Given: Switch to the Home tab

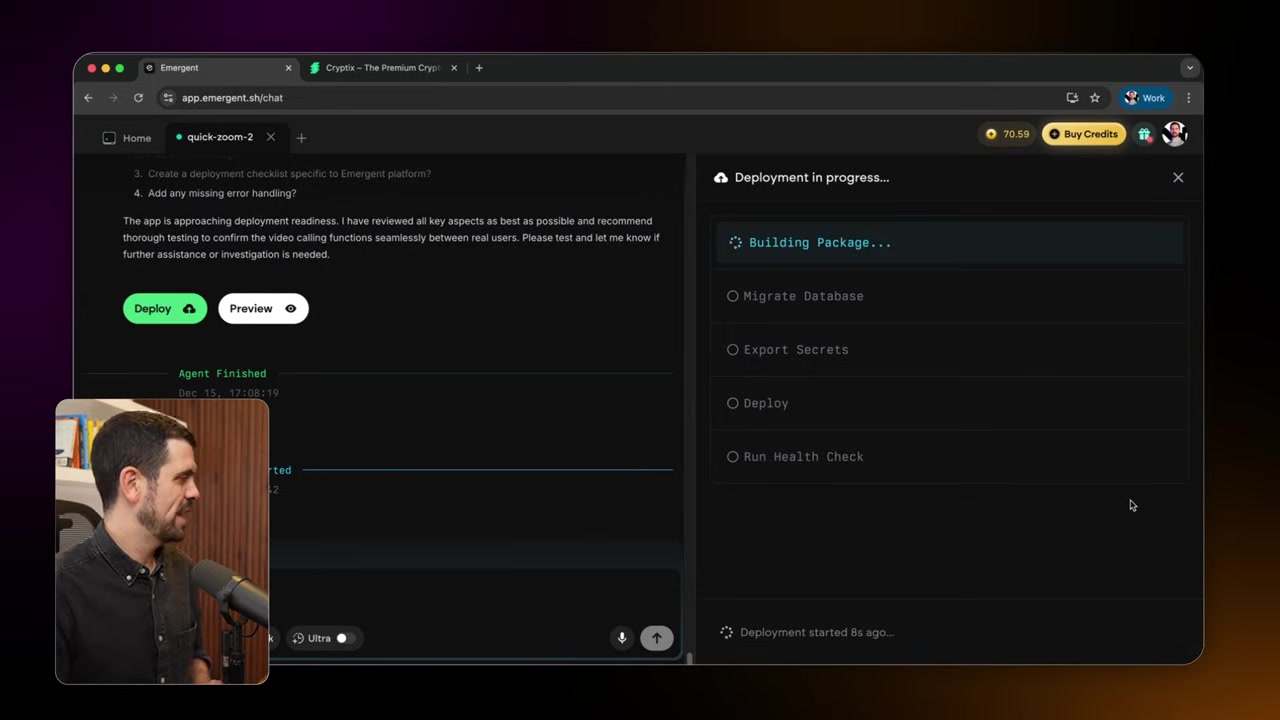Looking at the screenshot, I should point(127,138).
